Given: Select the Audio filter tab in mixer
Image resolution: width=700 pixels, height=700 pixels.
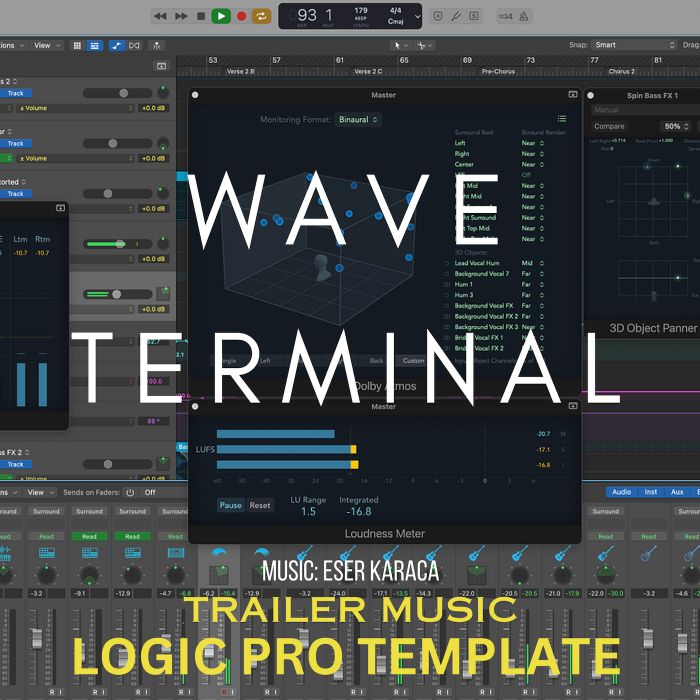Looking at the screenshot, I should 621,492.
